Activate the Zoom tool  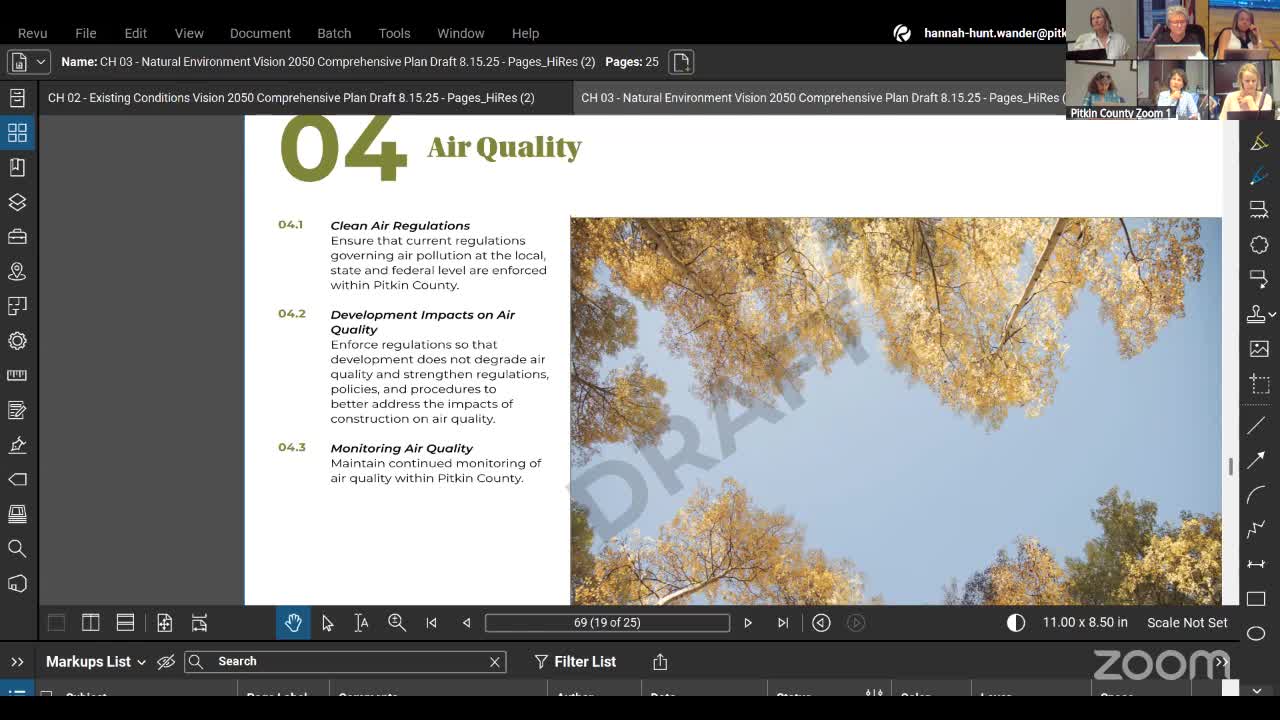397,622
